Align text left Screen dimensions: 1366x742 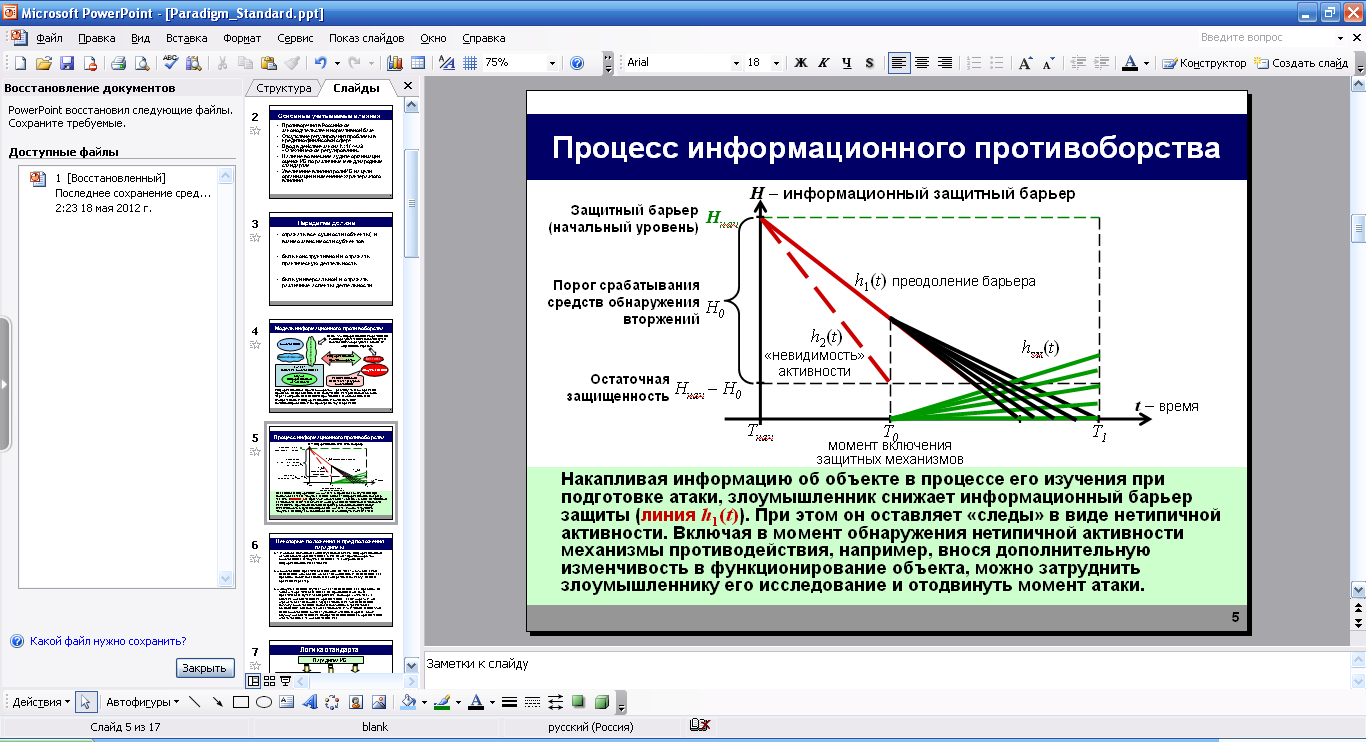(x=899, y=63)
